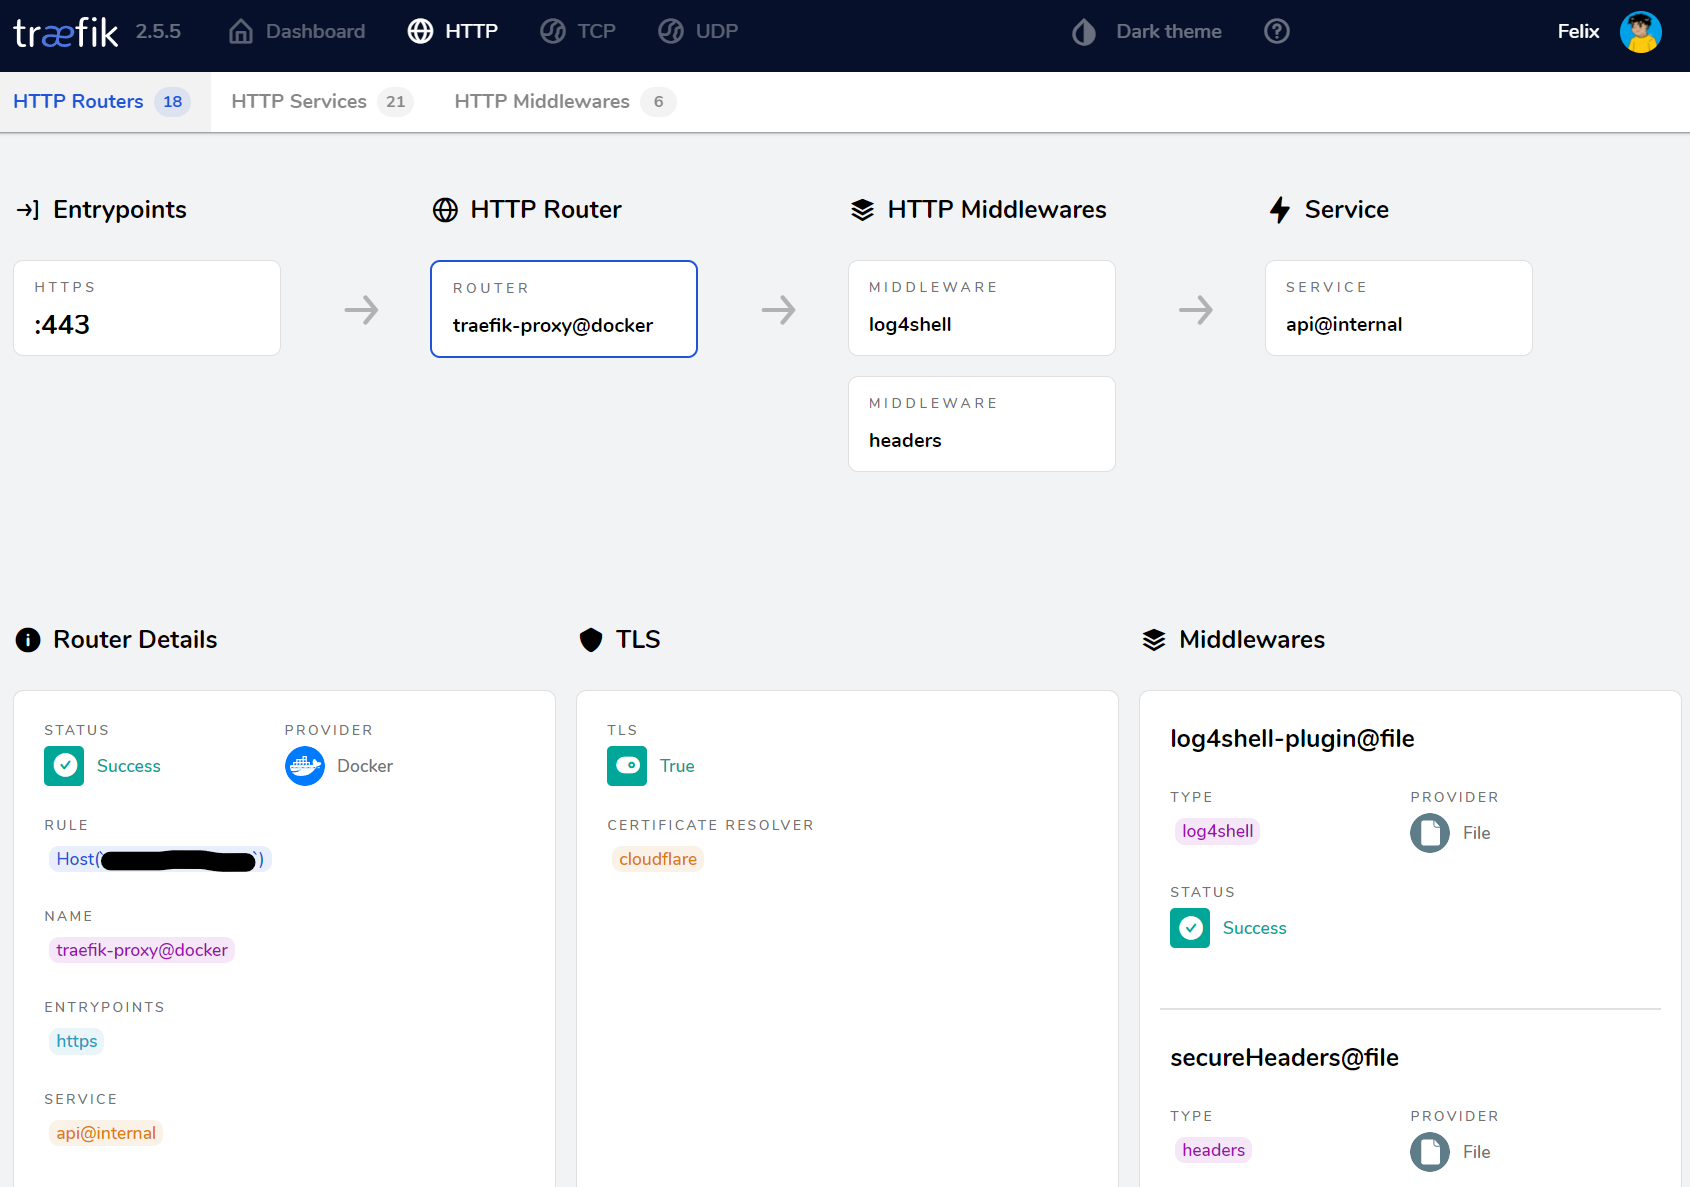Click the HTTP Middlewares layers icon

862,210
